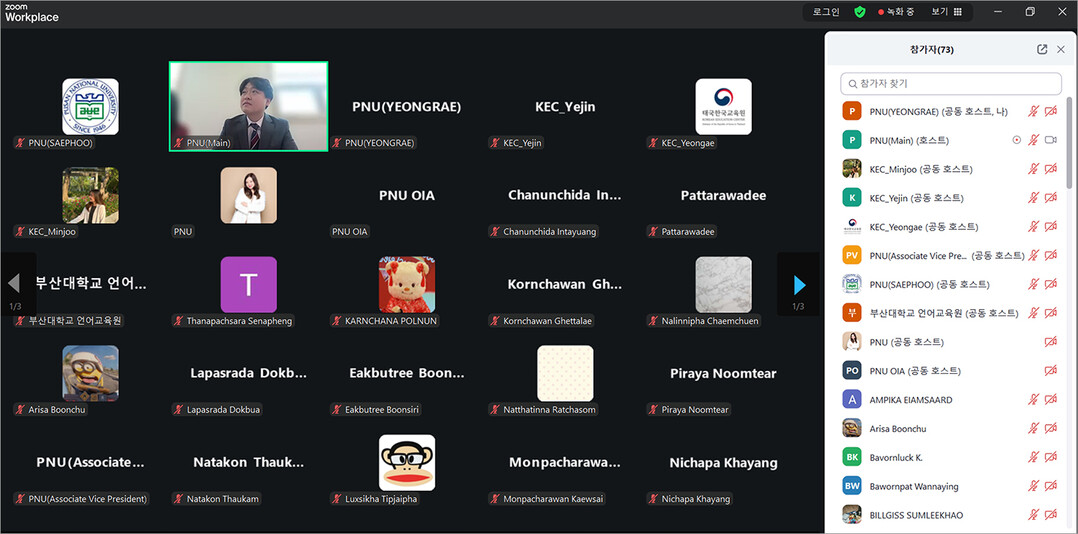Click the recording indicator in the top bar
Screen dimensions: 1078x534
tap(896, 12)
